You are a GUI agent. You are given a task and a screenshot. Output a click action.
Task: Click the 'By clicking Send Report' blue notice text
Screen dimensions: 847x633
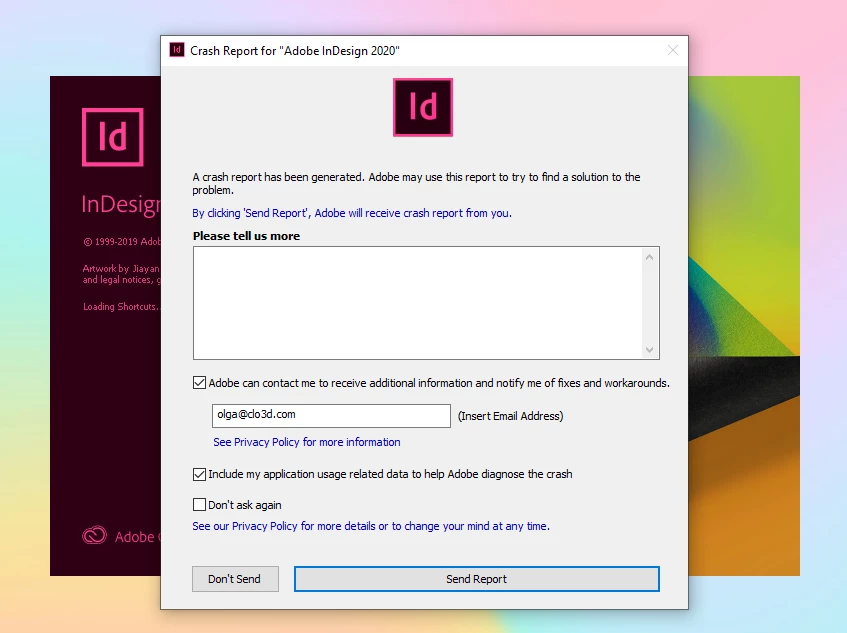pos(352,213)
